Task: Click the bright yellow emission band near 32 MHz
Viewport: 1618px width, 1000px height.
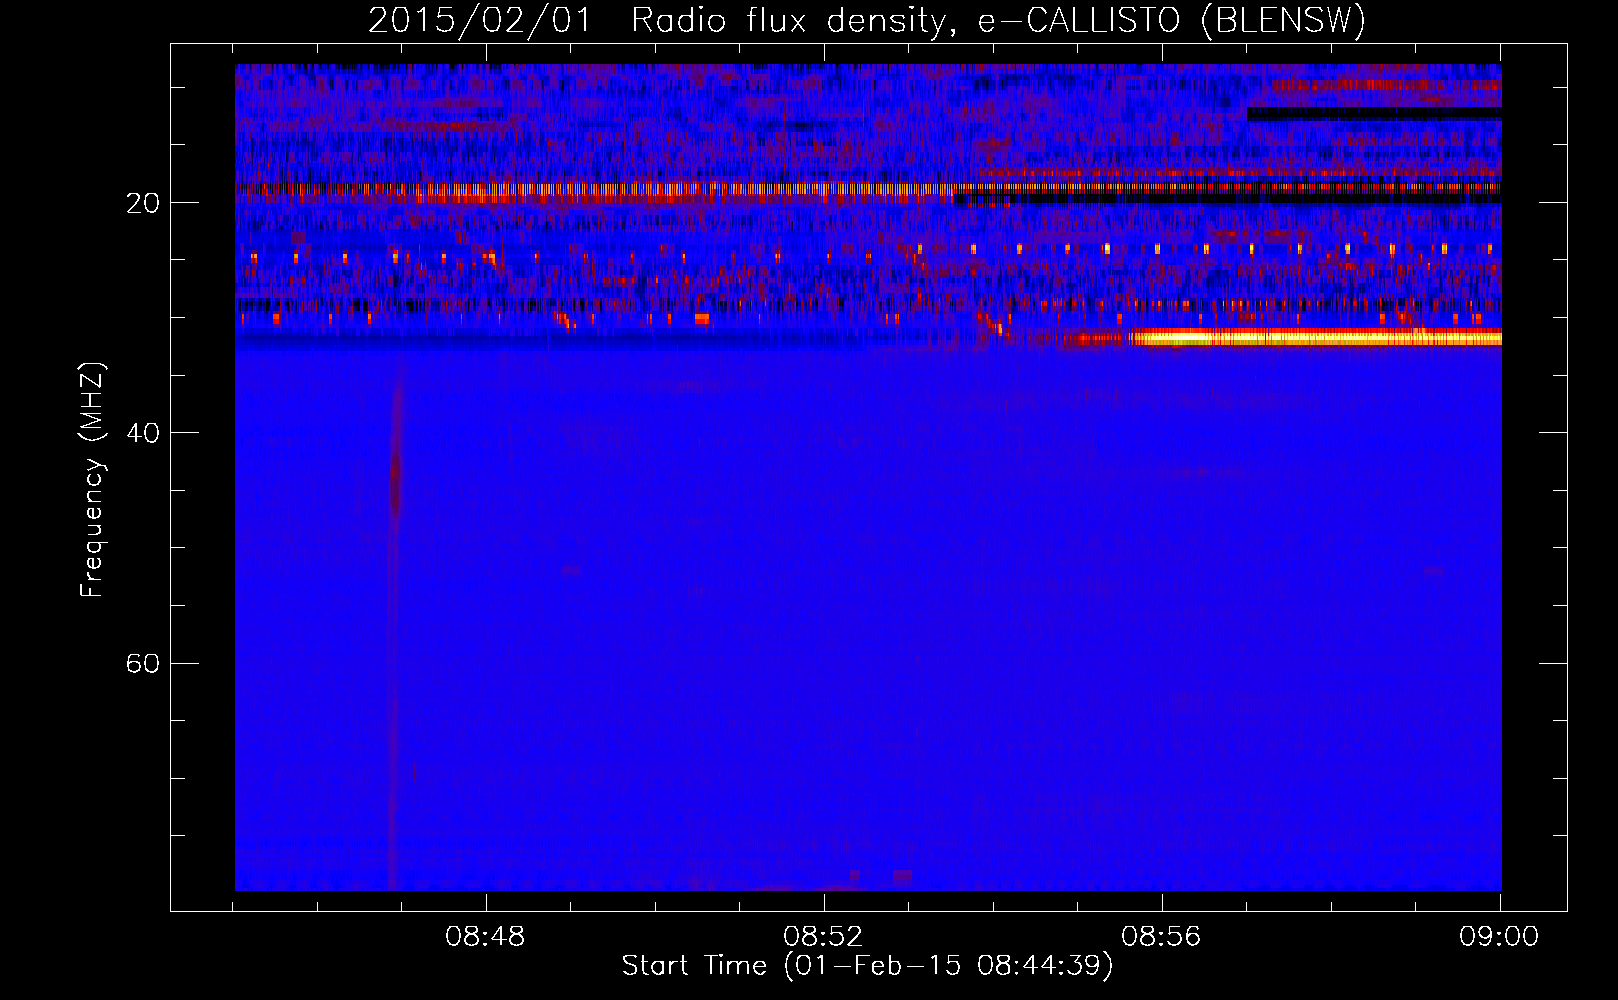Action: tap(1315, 338)
